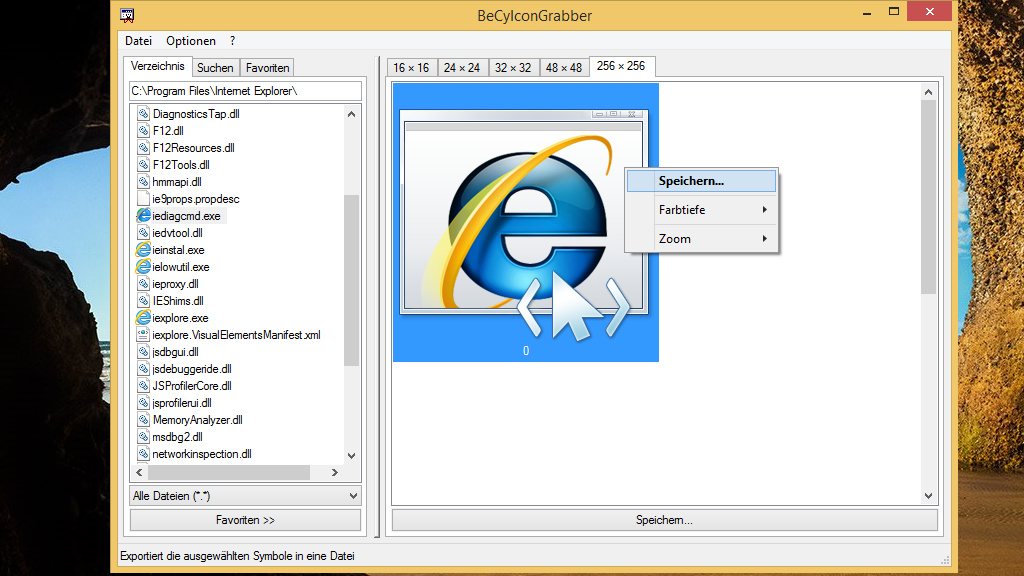Click the DiagnosticsTap.dll file icon

pos(144,114)
